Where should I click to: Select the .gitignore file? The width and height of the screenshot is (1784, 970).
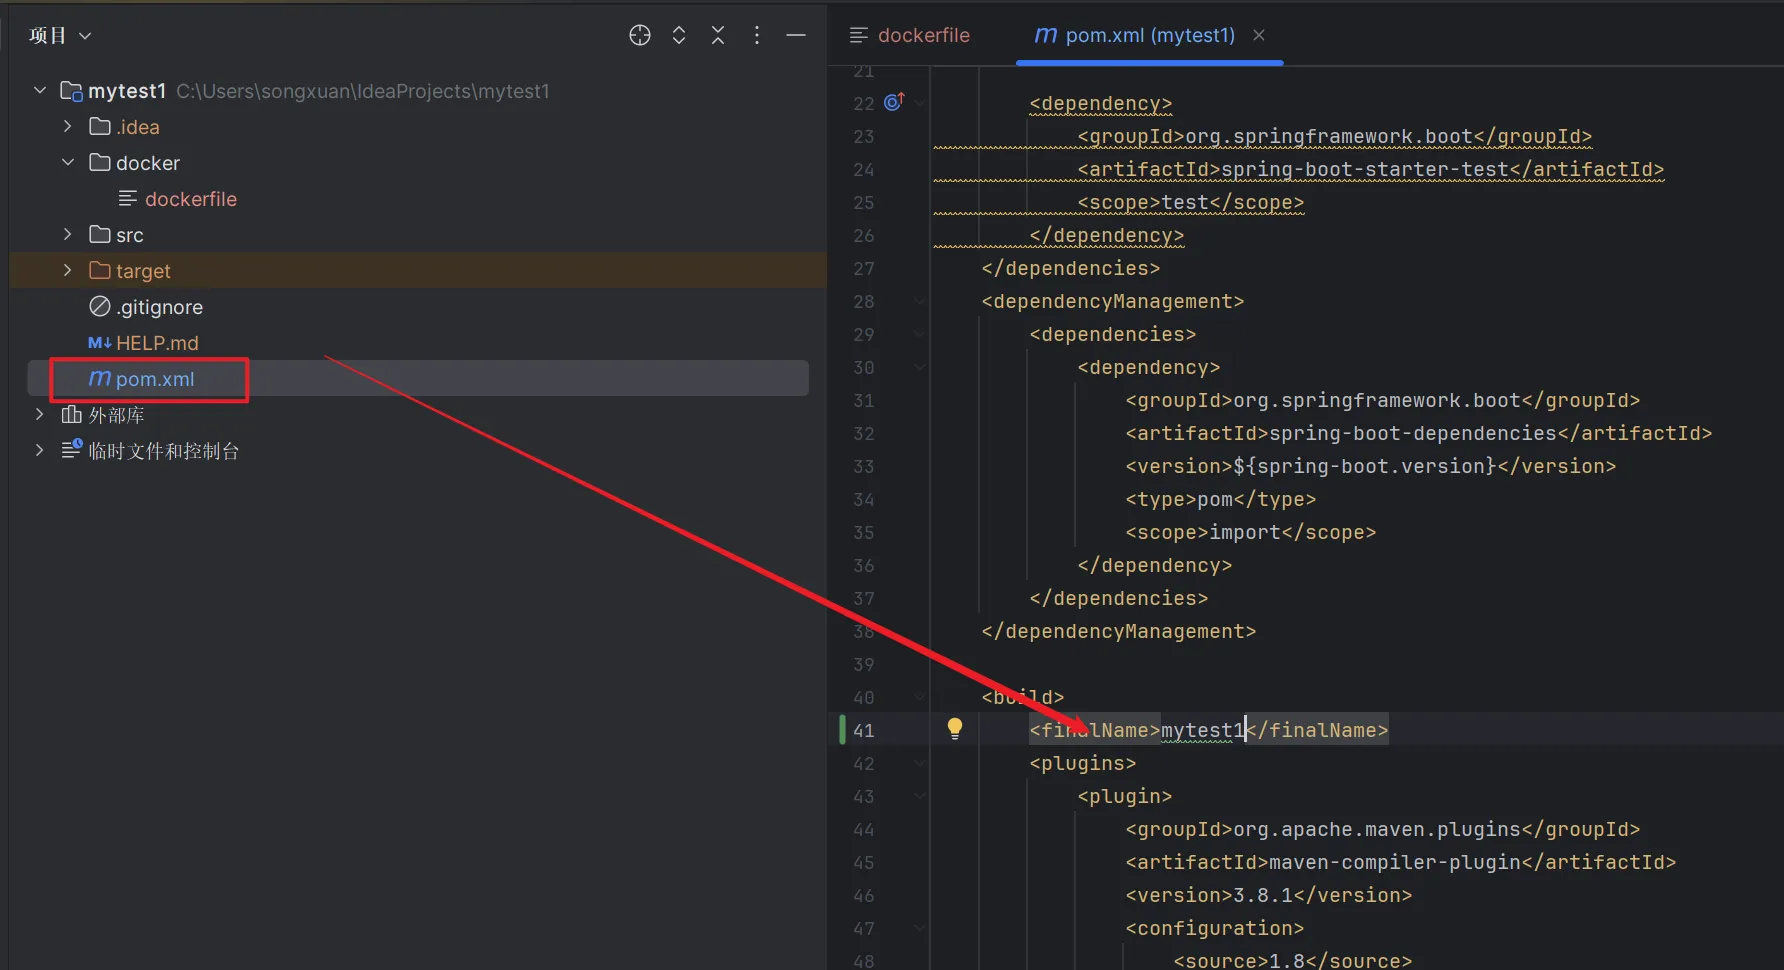tap(159, 307)
